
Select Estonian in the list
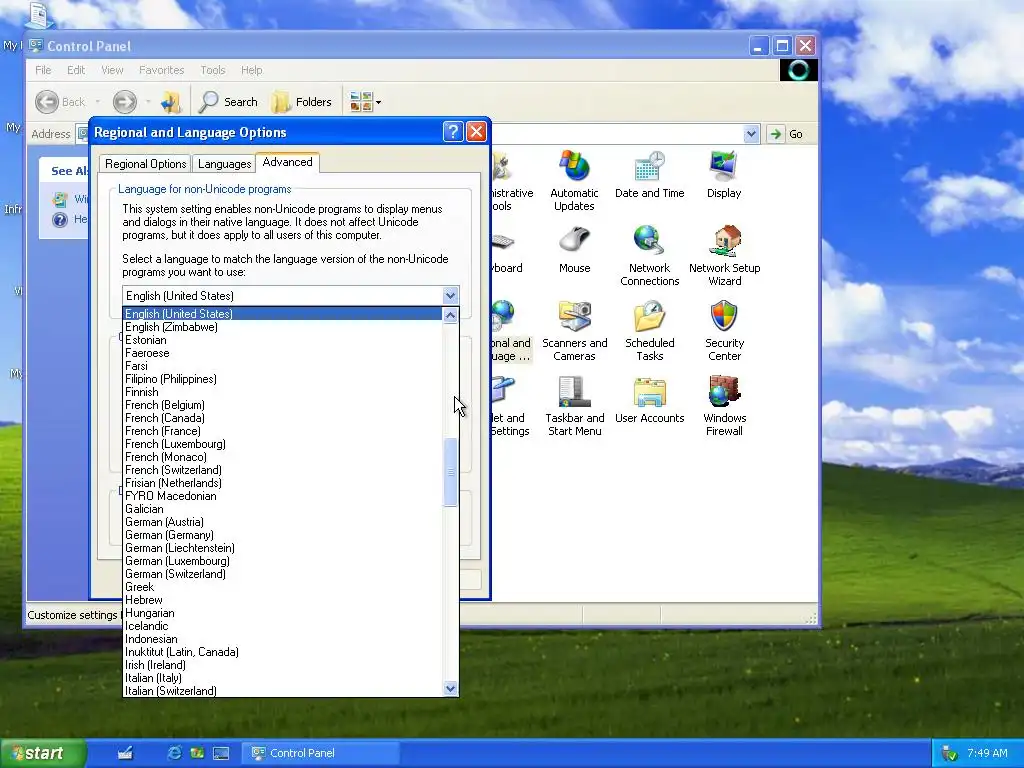click(283, 340)
